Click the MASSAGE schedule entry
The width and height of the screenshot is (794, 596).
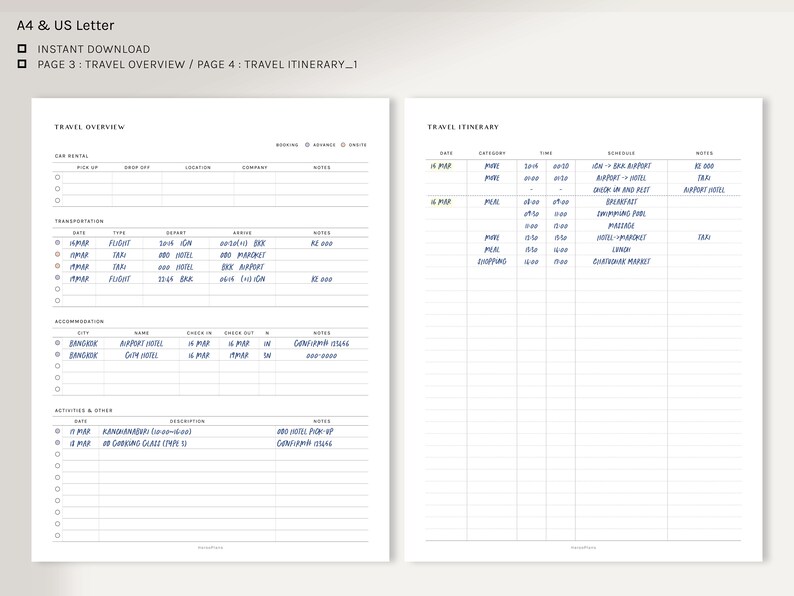pyautogui.click(x=621, y=226)
